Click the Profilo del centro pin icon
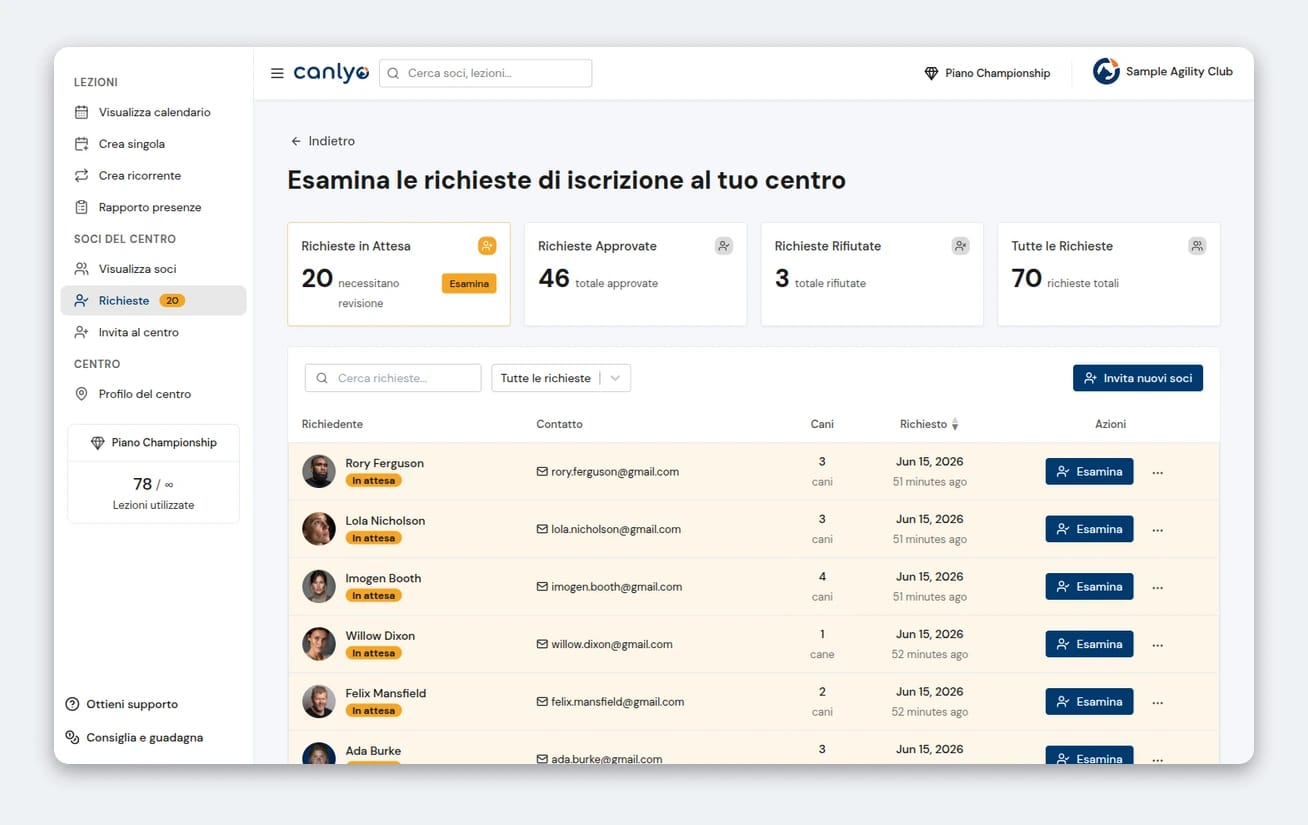1308x825 pixels. click(x=82, y=394)
